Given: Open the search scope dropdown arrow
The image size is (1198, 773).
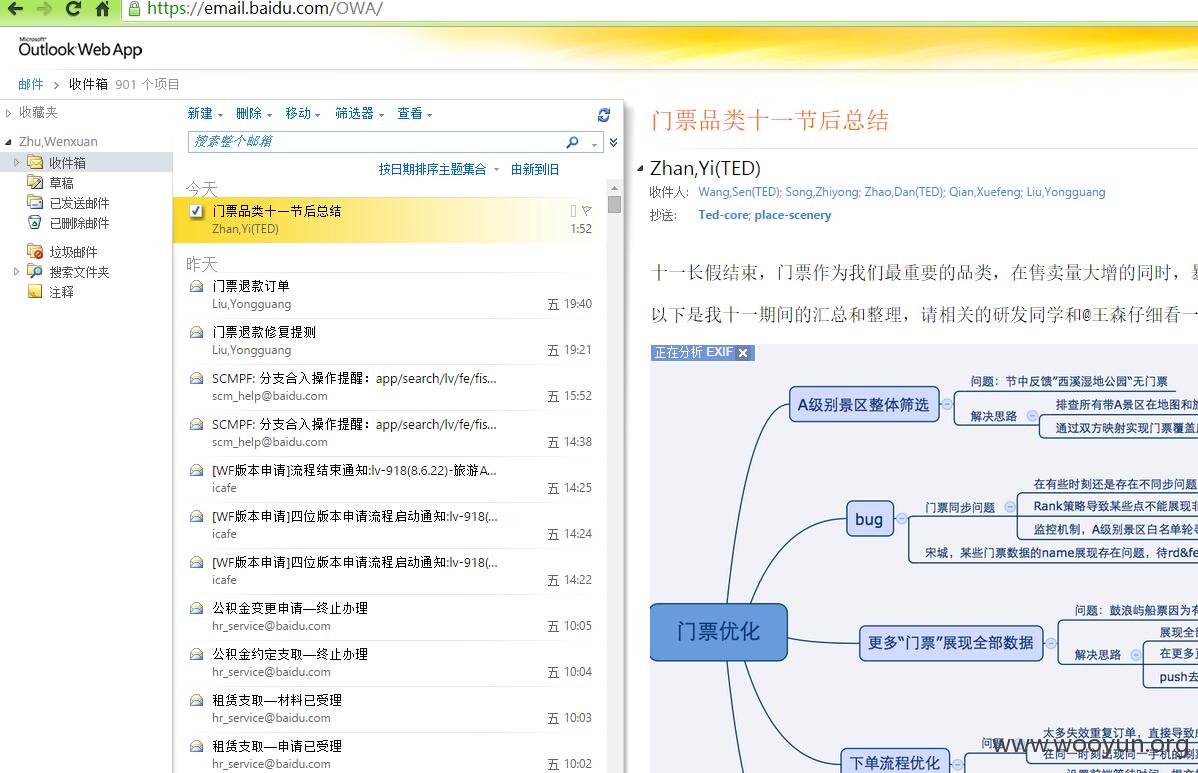Looking at the screenshot, I should pyautogui.click(x=594, y=143).
